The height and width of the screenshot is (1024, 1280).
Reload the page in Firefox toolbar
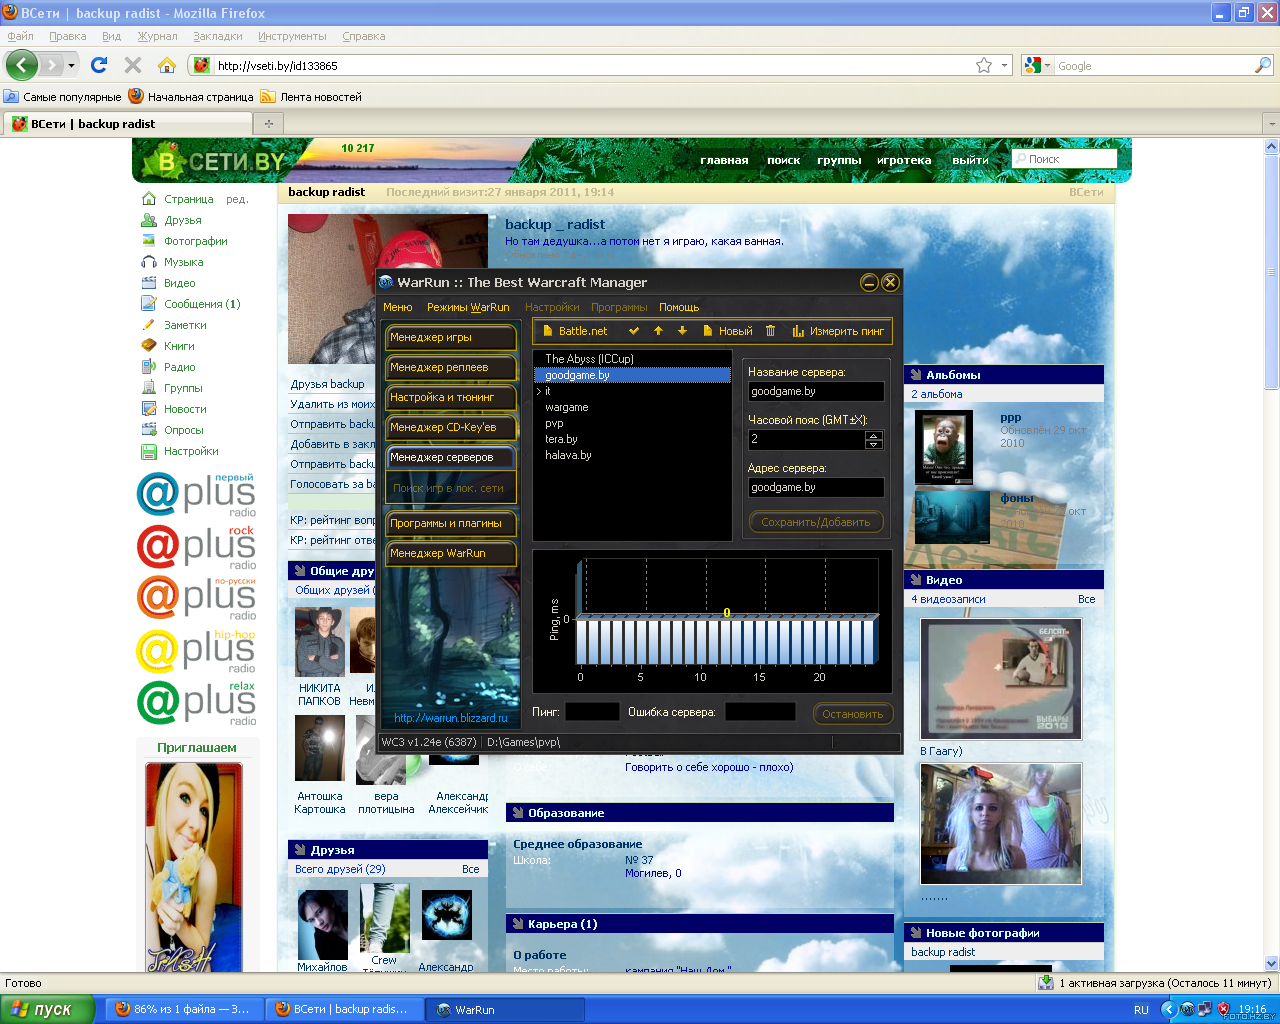98,65
